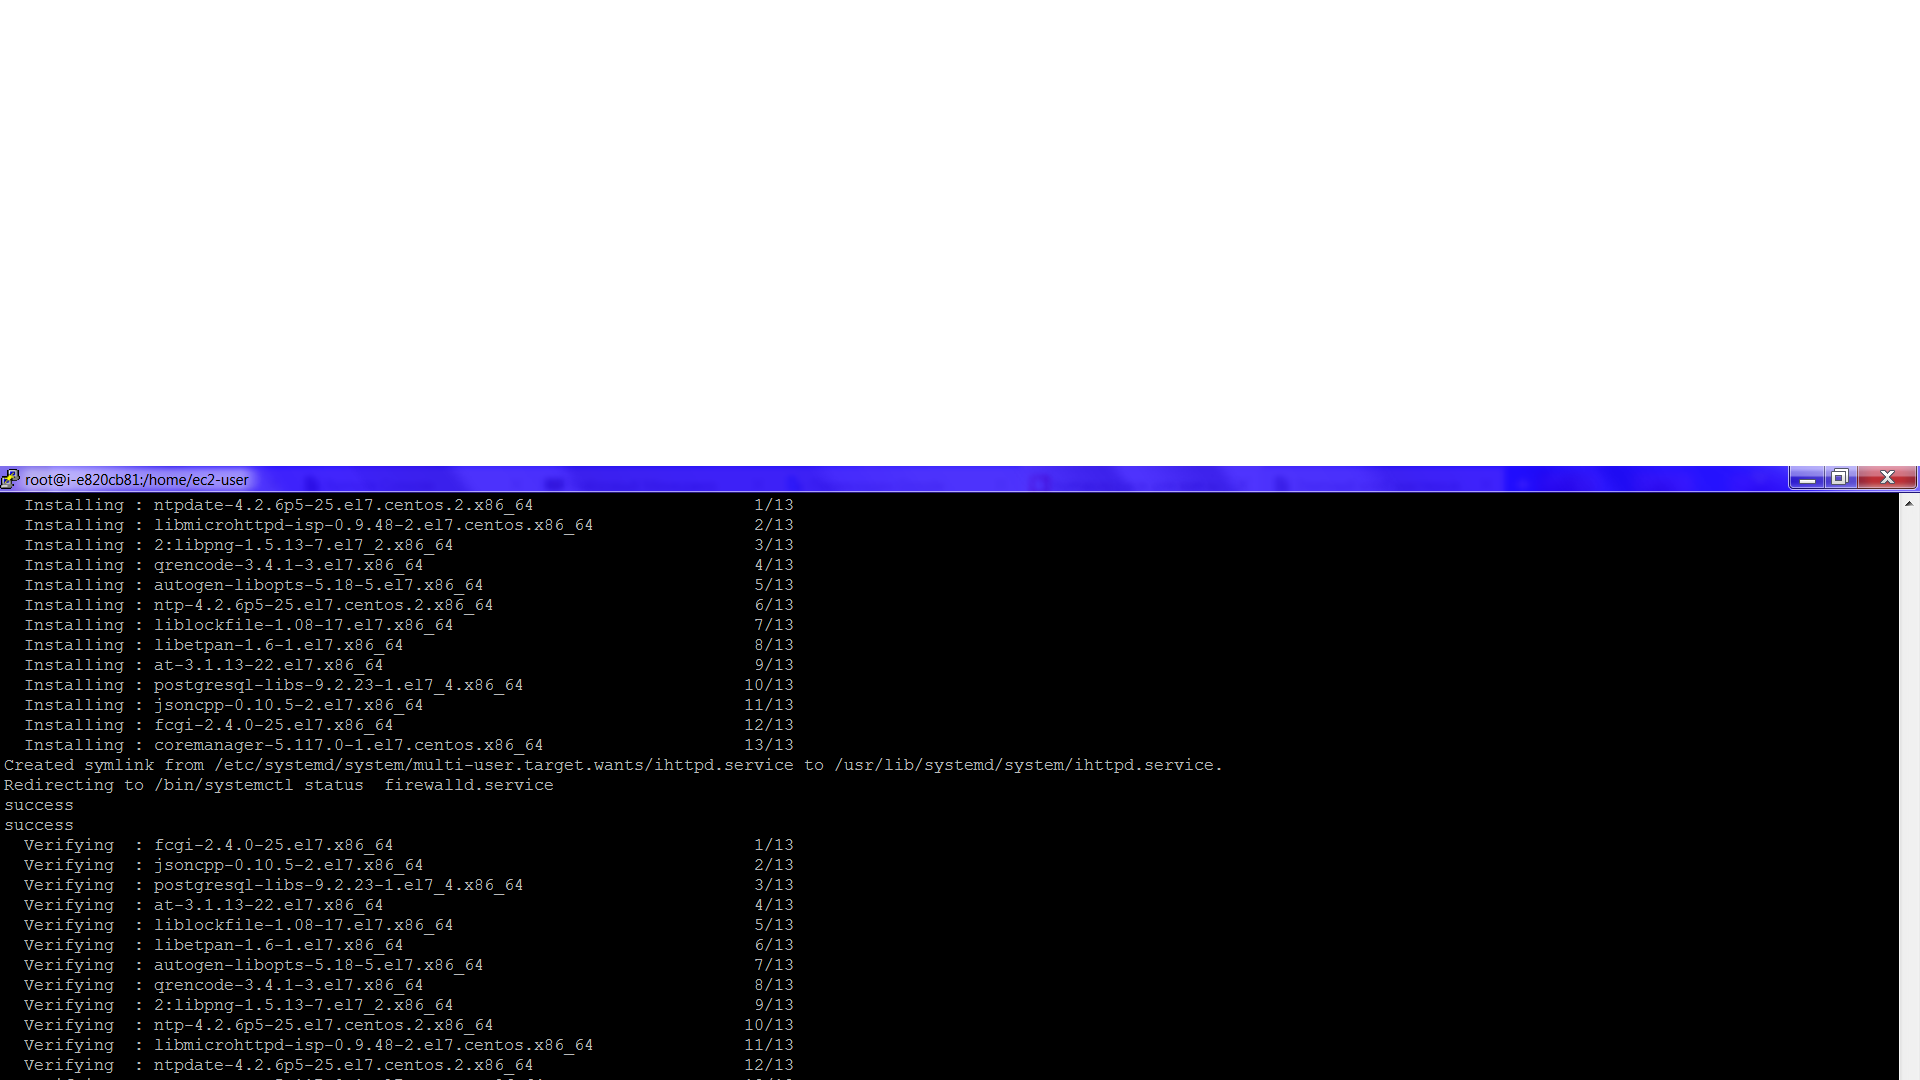Click the 'Created symlink from' output line
This screenshot has height=1080, width=1920.
pos(612,765)
